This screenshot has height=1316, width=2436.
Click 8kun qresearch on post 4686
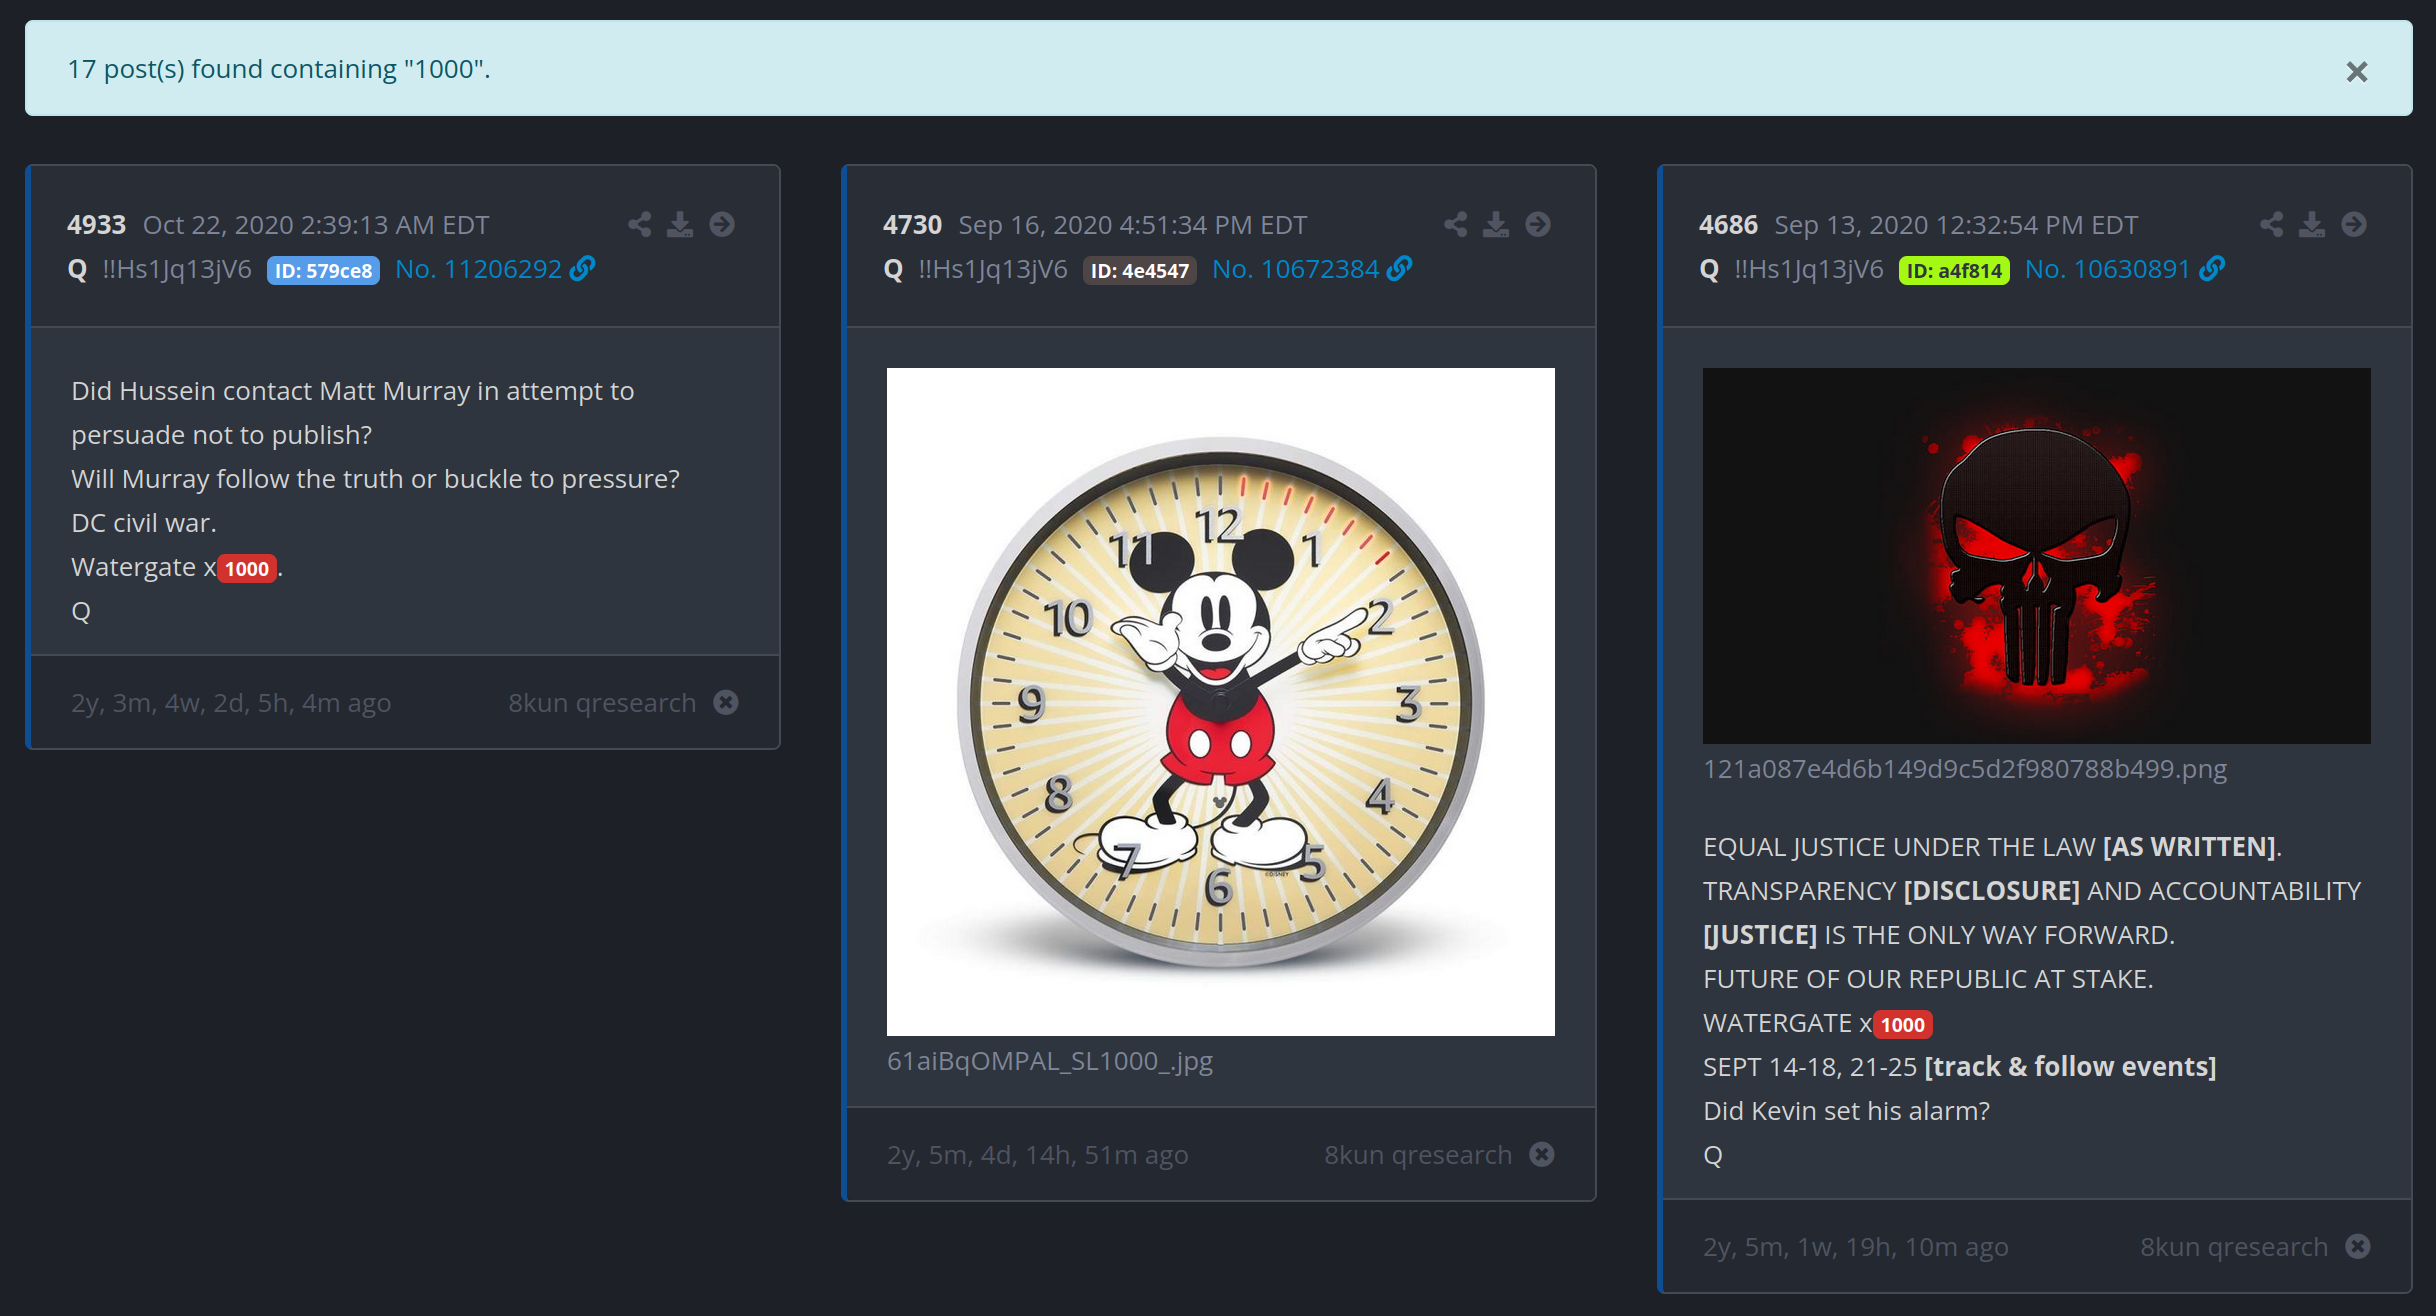click(x=2234, y=1247)
